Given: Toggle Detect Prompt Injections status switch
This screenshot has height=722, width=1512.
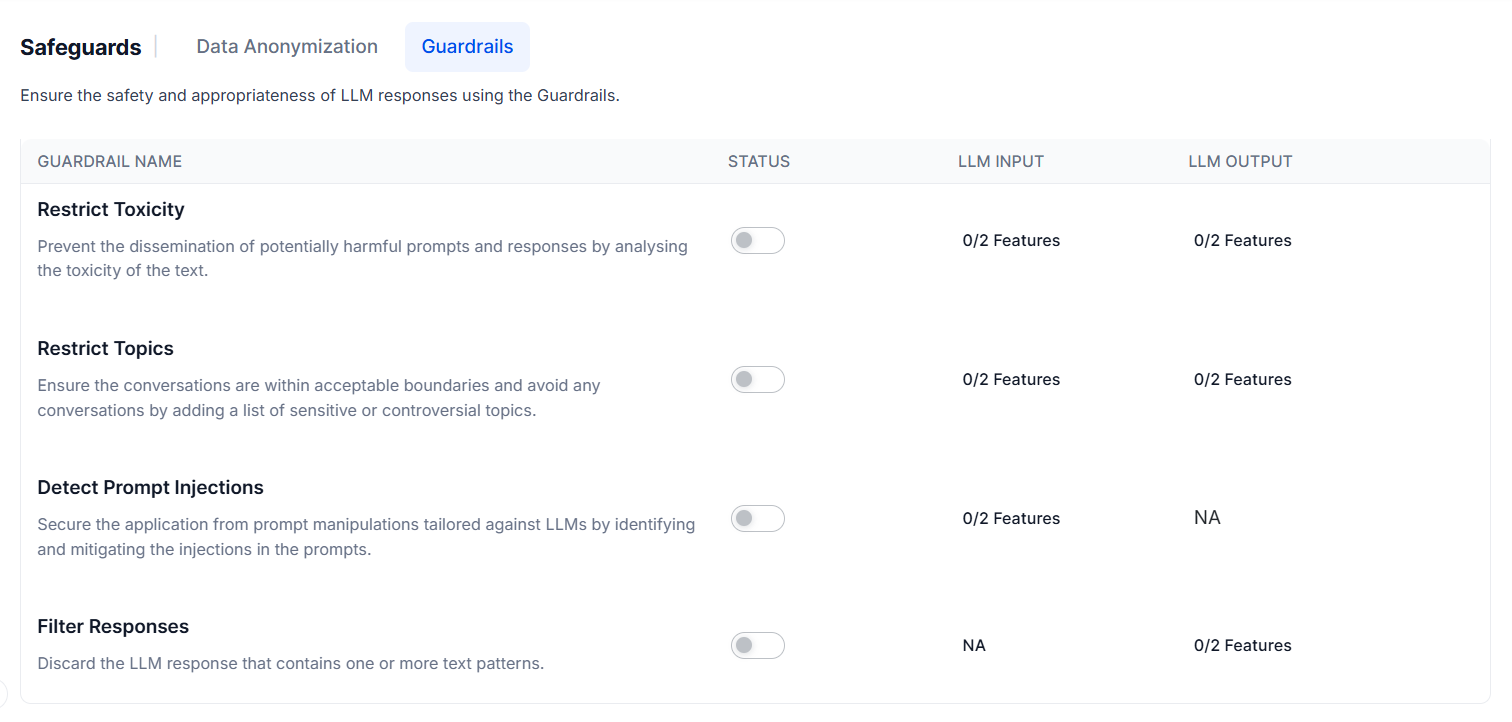Looking at the screenshot, I should tap(757, 519).
